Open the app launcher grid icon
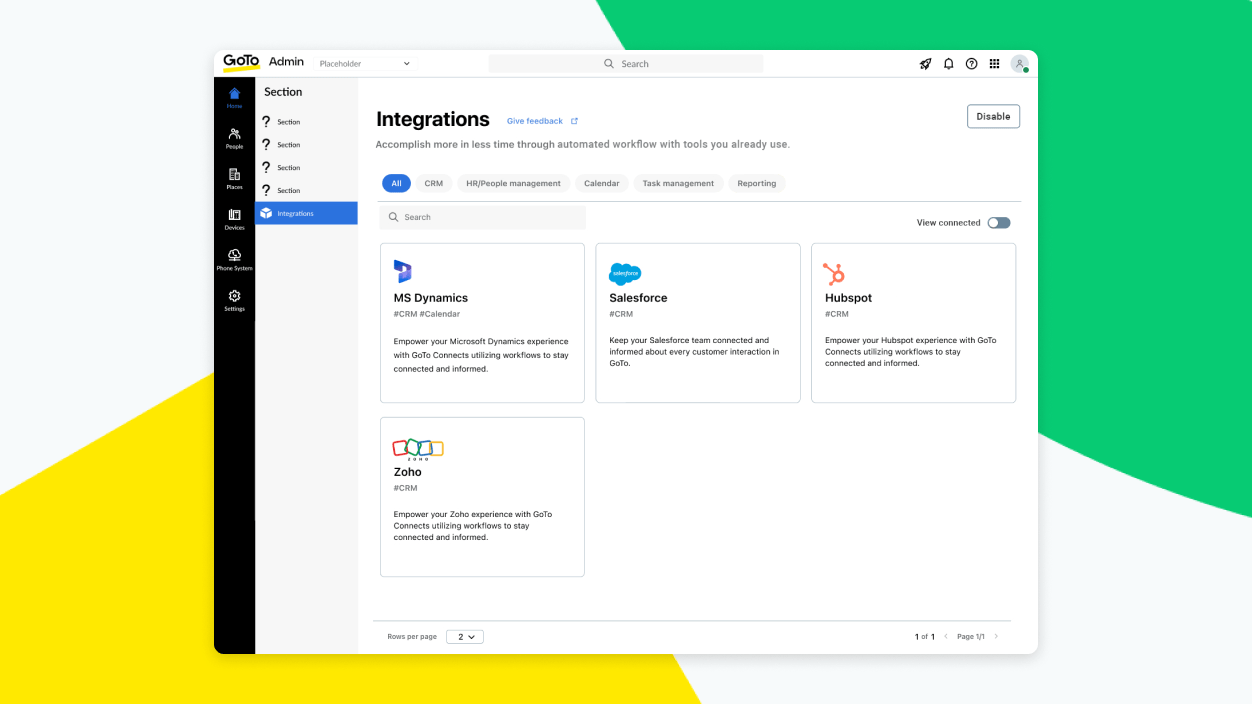 click(994, 63)
